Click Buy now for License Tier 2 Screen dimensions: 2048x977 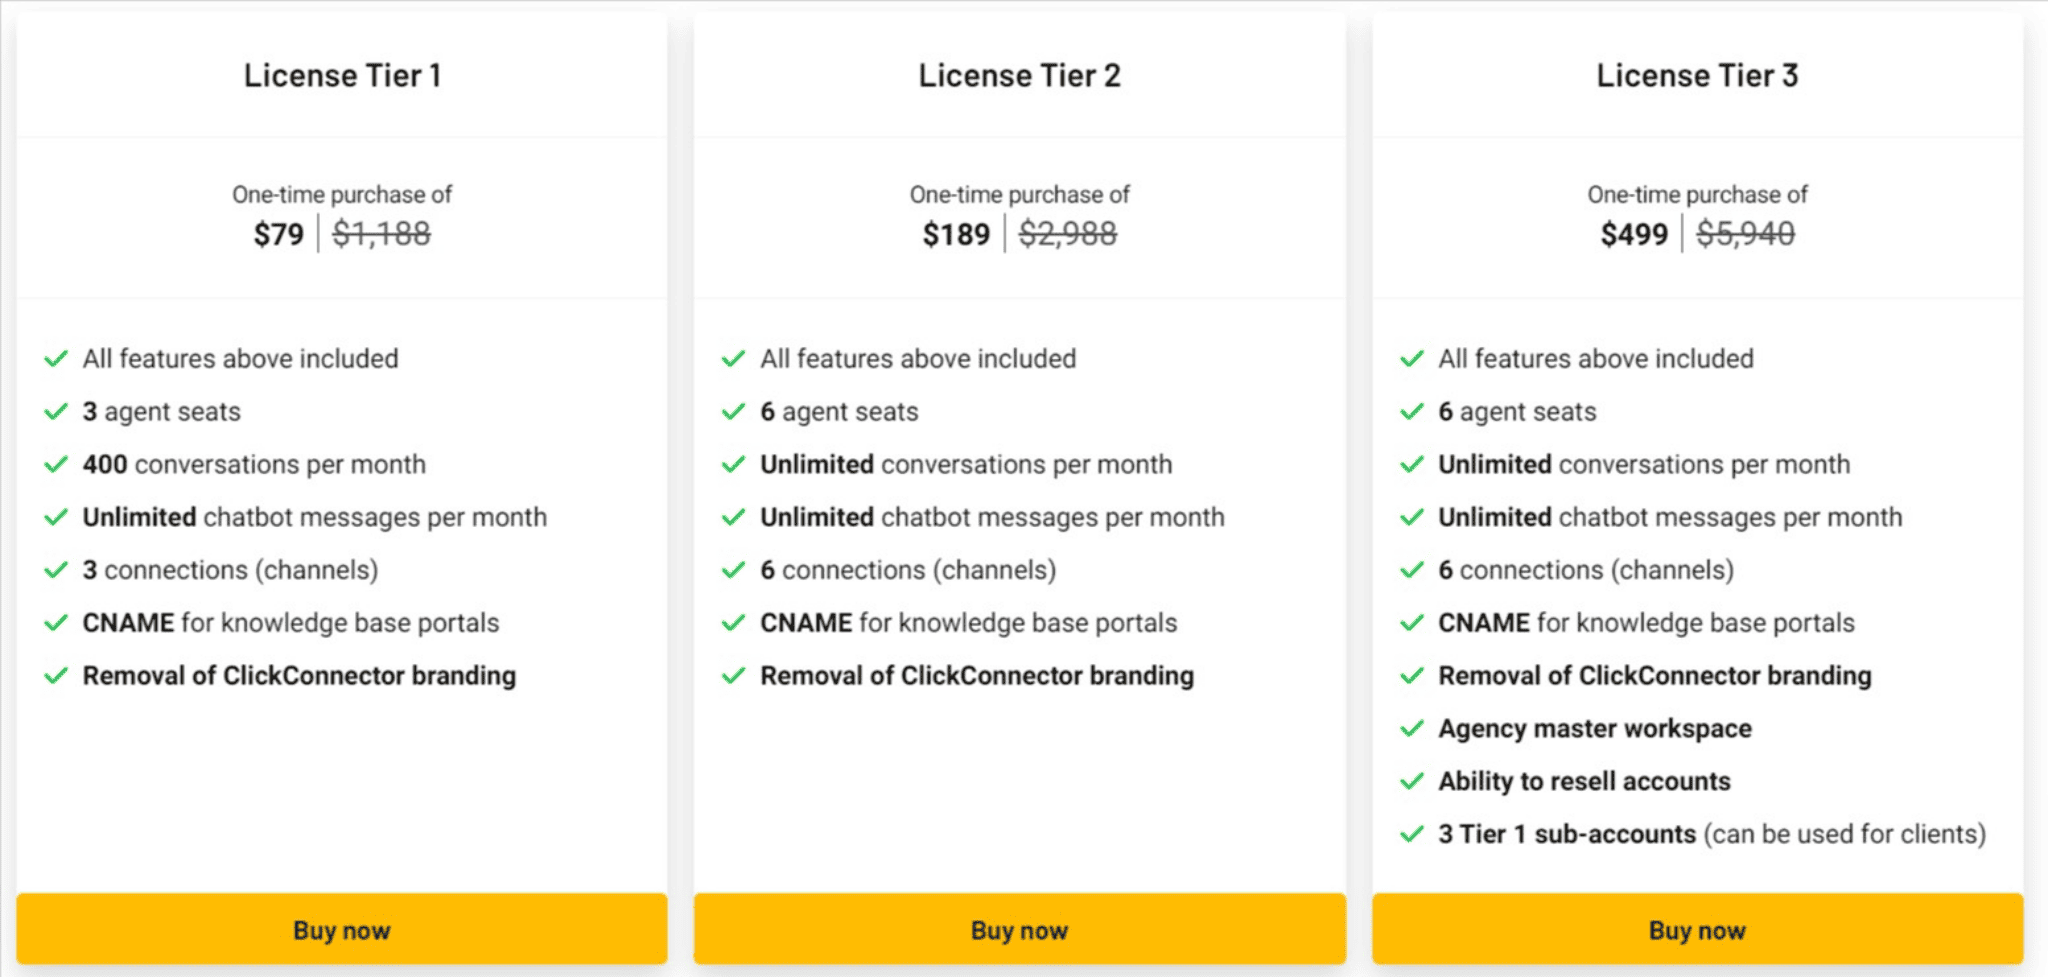pos(1019,929)
